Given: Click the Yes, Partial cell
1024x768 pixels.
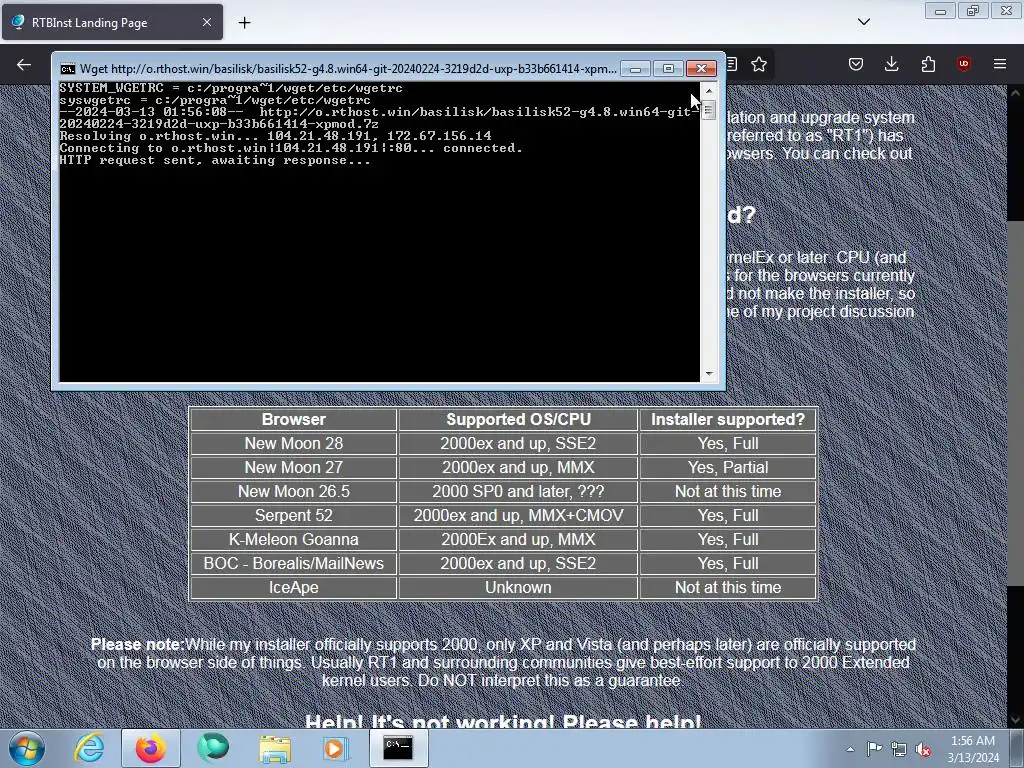Looking at the screenshot, I should click(728, 468).
